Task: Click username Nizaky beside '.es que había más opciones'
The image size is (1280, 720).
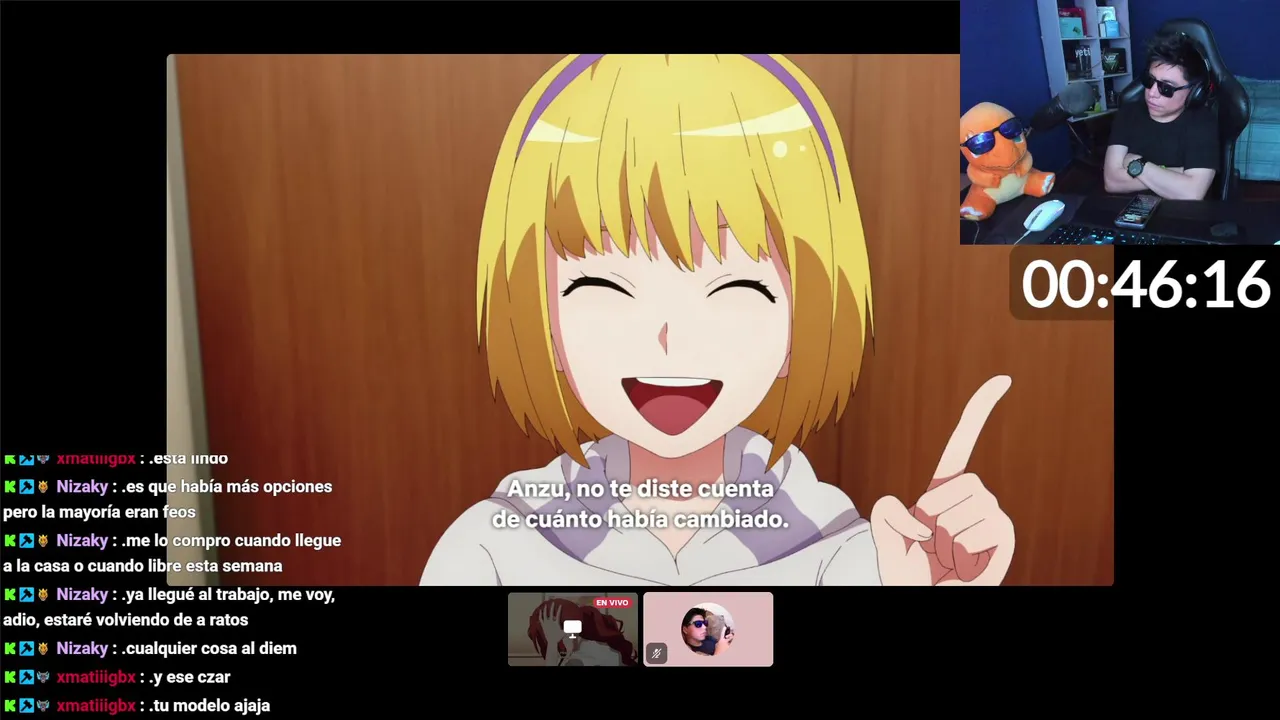Action: [82, 486]
